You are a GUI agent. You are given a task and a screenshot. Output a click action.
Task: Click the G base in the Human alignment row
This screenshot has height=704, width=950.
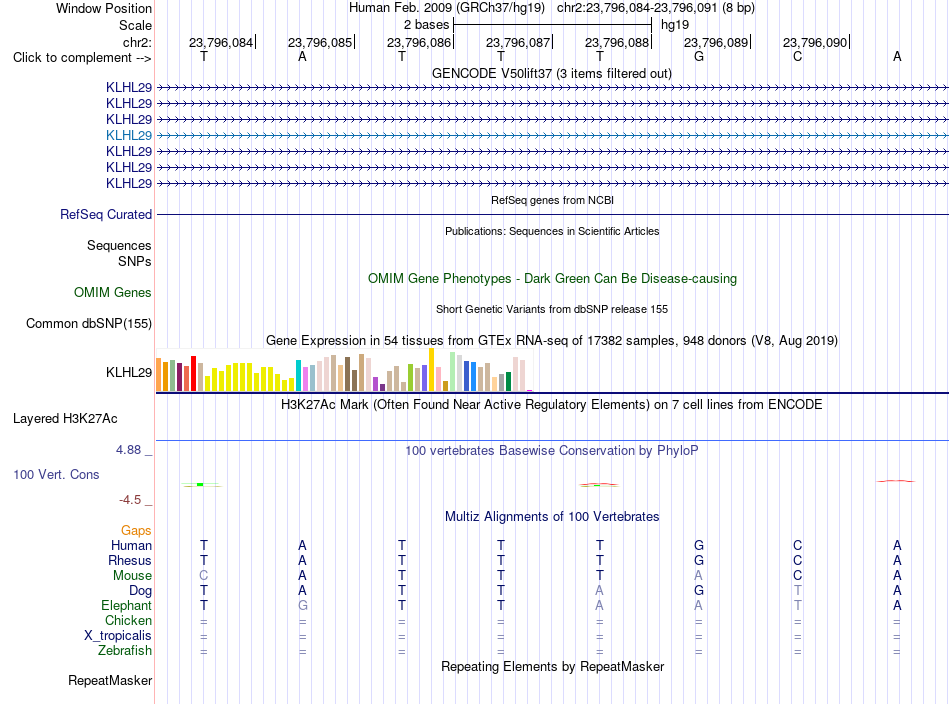pos(699,545)
